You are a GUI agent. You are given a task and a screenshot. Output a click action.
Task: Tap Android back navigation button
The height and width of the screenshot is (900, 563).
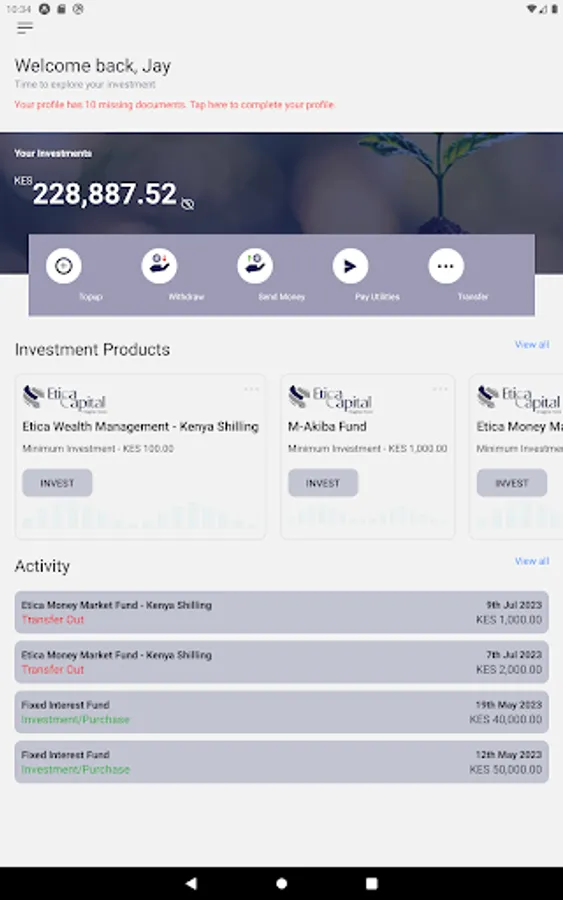click(x=191, y=883)
